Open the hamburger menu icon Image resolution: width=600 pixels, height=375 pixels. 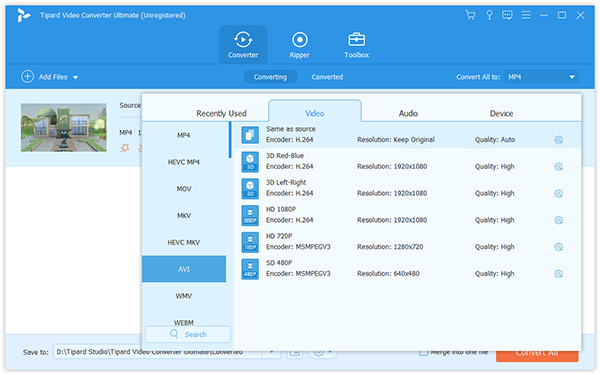(526, 15)
